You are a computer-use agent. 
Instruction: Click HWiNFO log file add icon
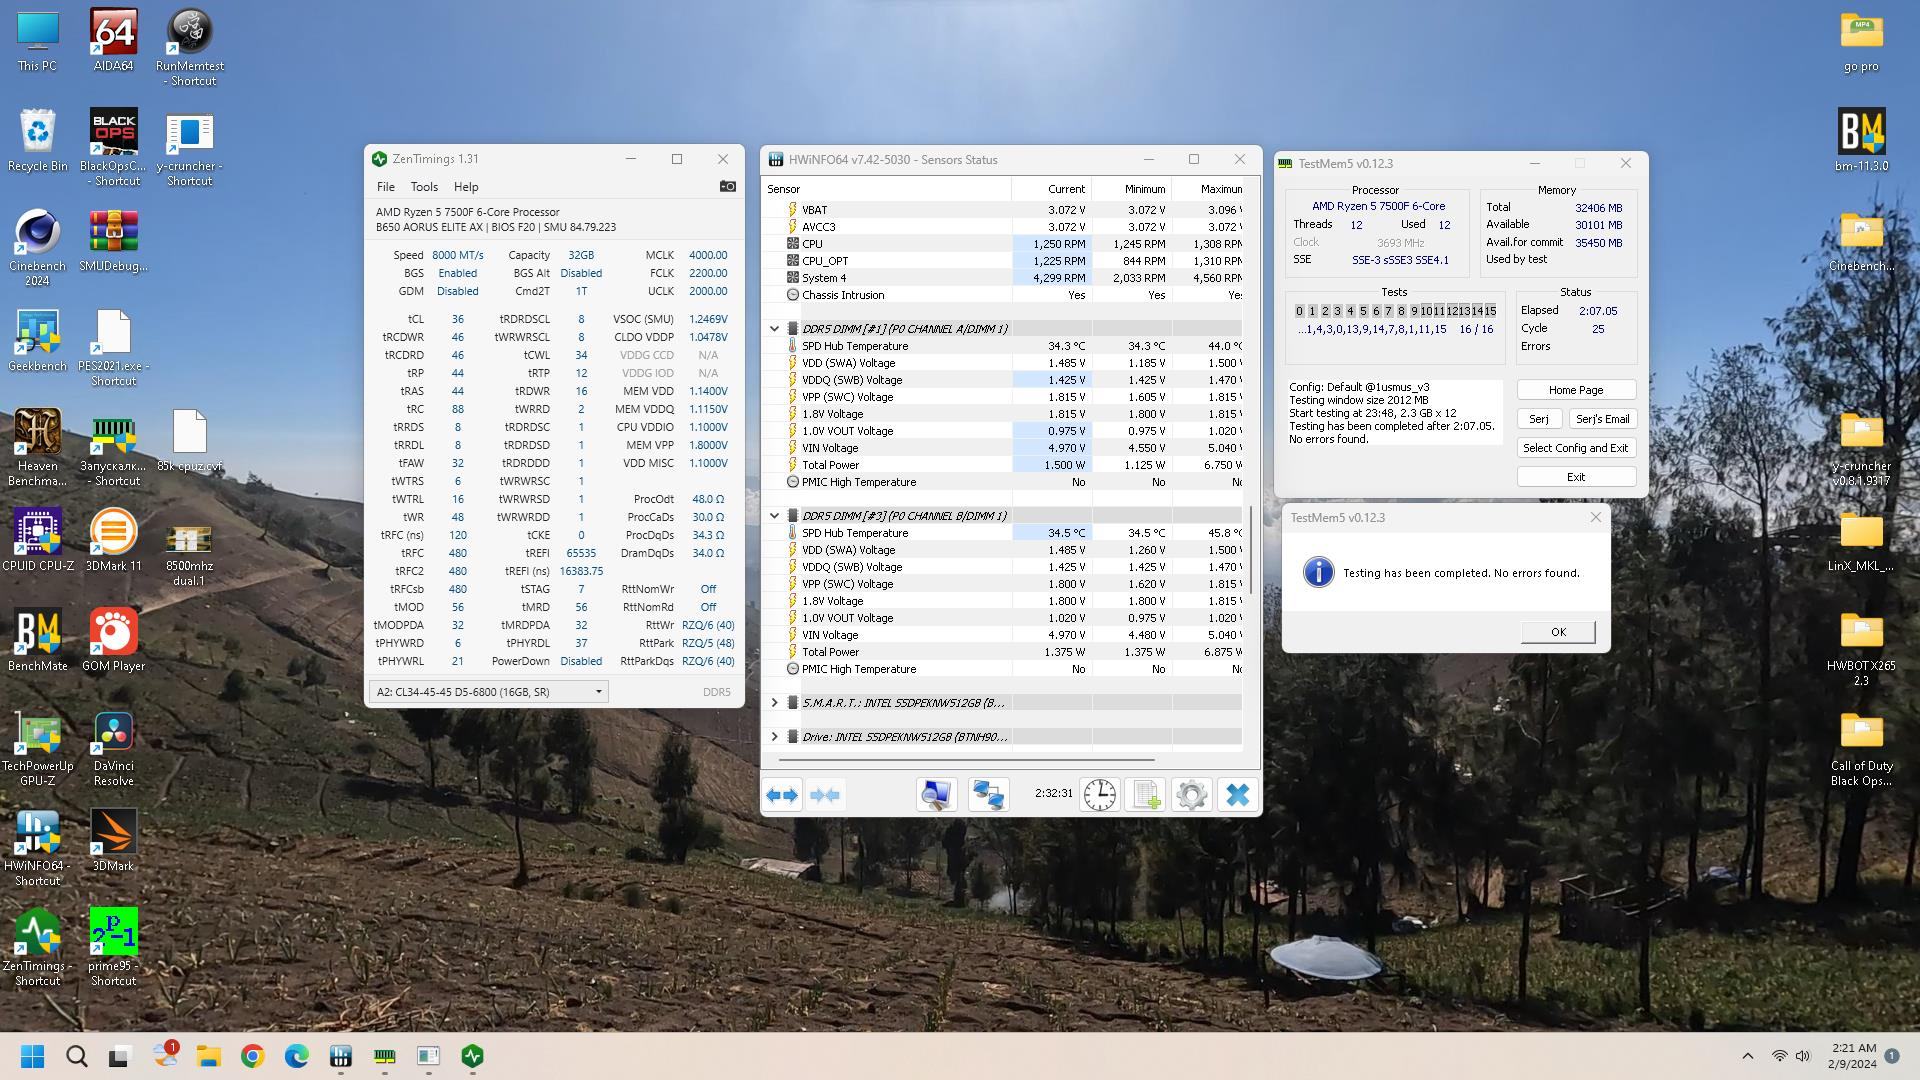pos(1146,795)
